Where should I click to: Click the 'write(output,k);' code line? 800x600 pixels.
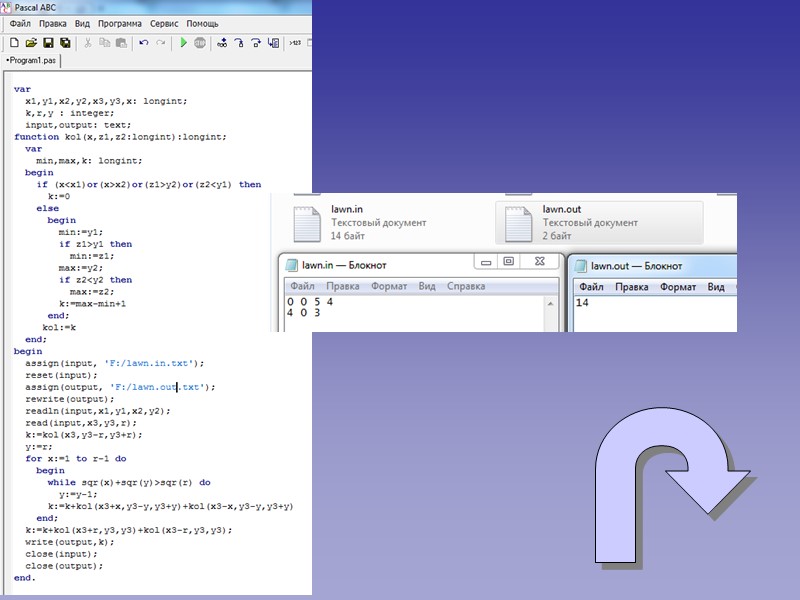click(x=70, y=542)
